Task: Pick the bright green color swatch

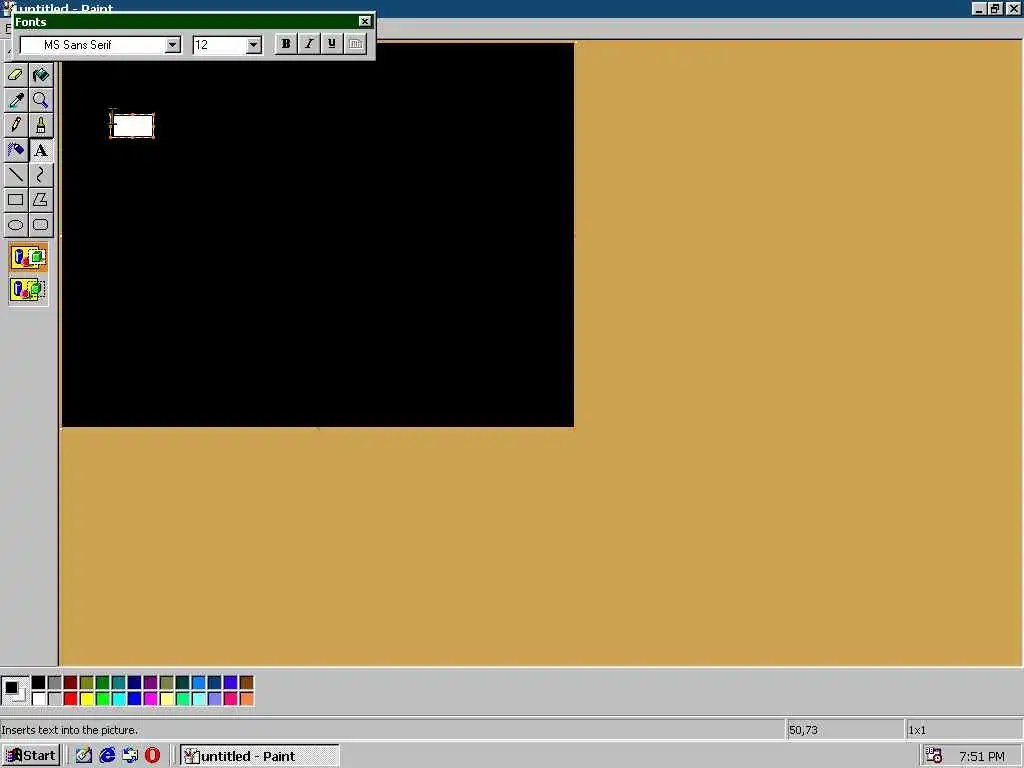Action: click(103, 699)
